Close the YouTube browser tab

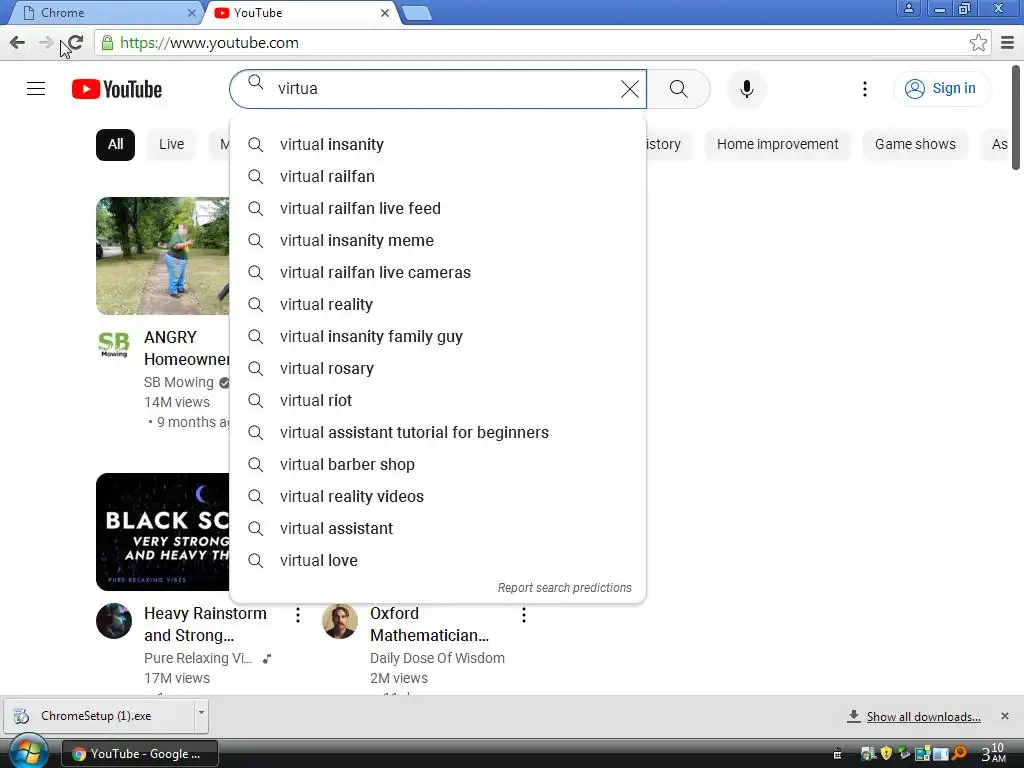[x=385, y=12]
